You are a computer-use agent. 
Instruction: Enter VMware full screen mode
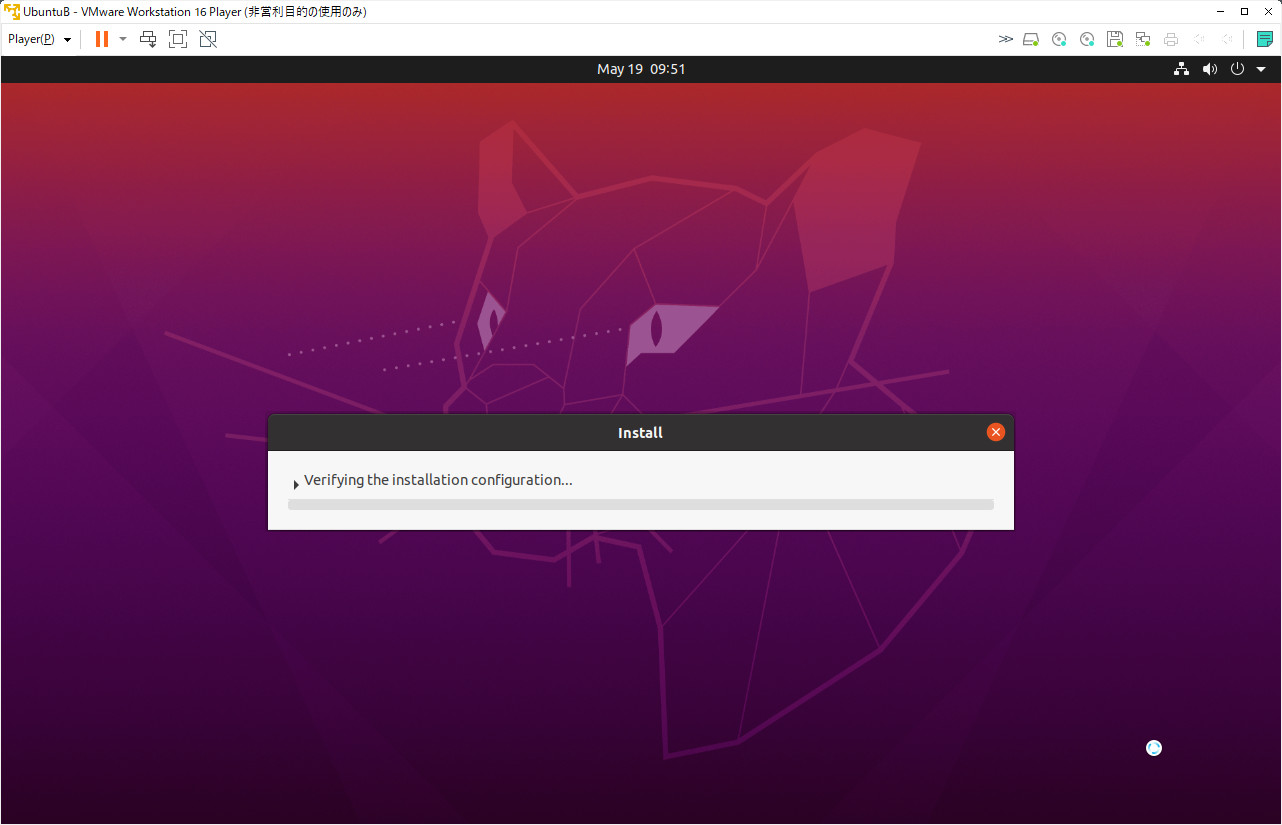[x=178, y=39]
